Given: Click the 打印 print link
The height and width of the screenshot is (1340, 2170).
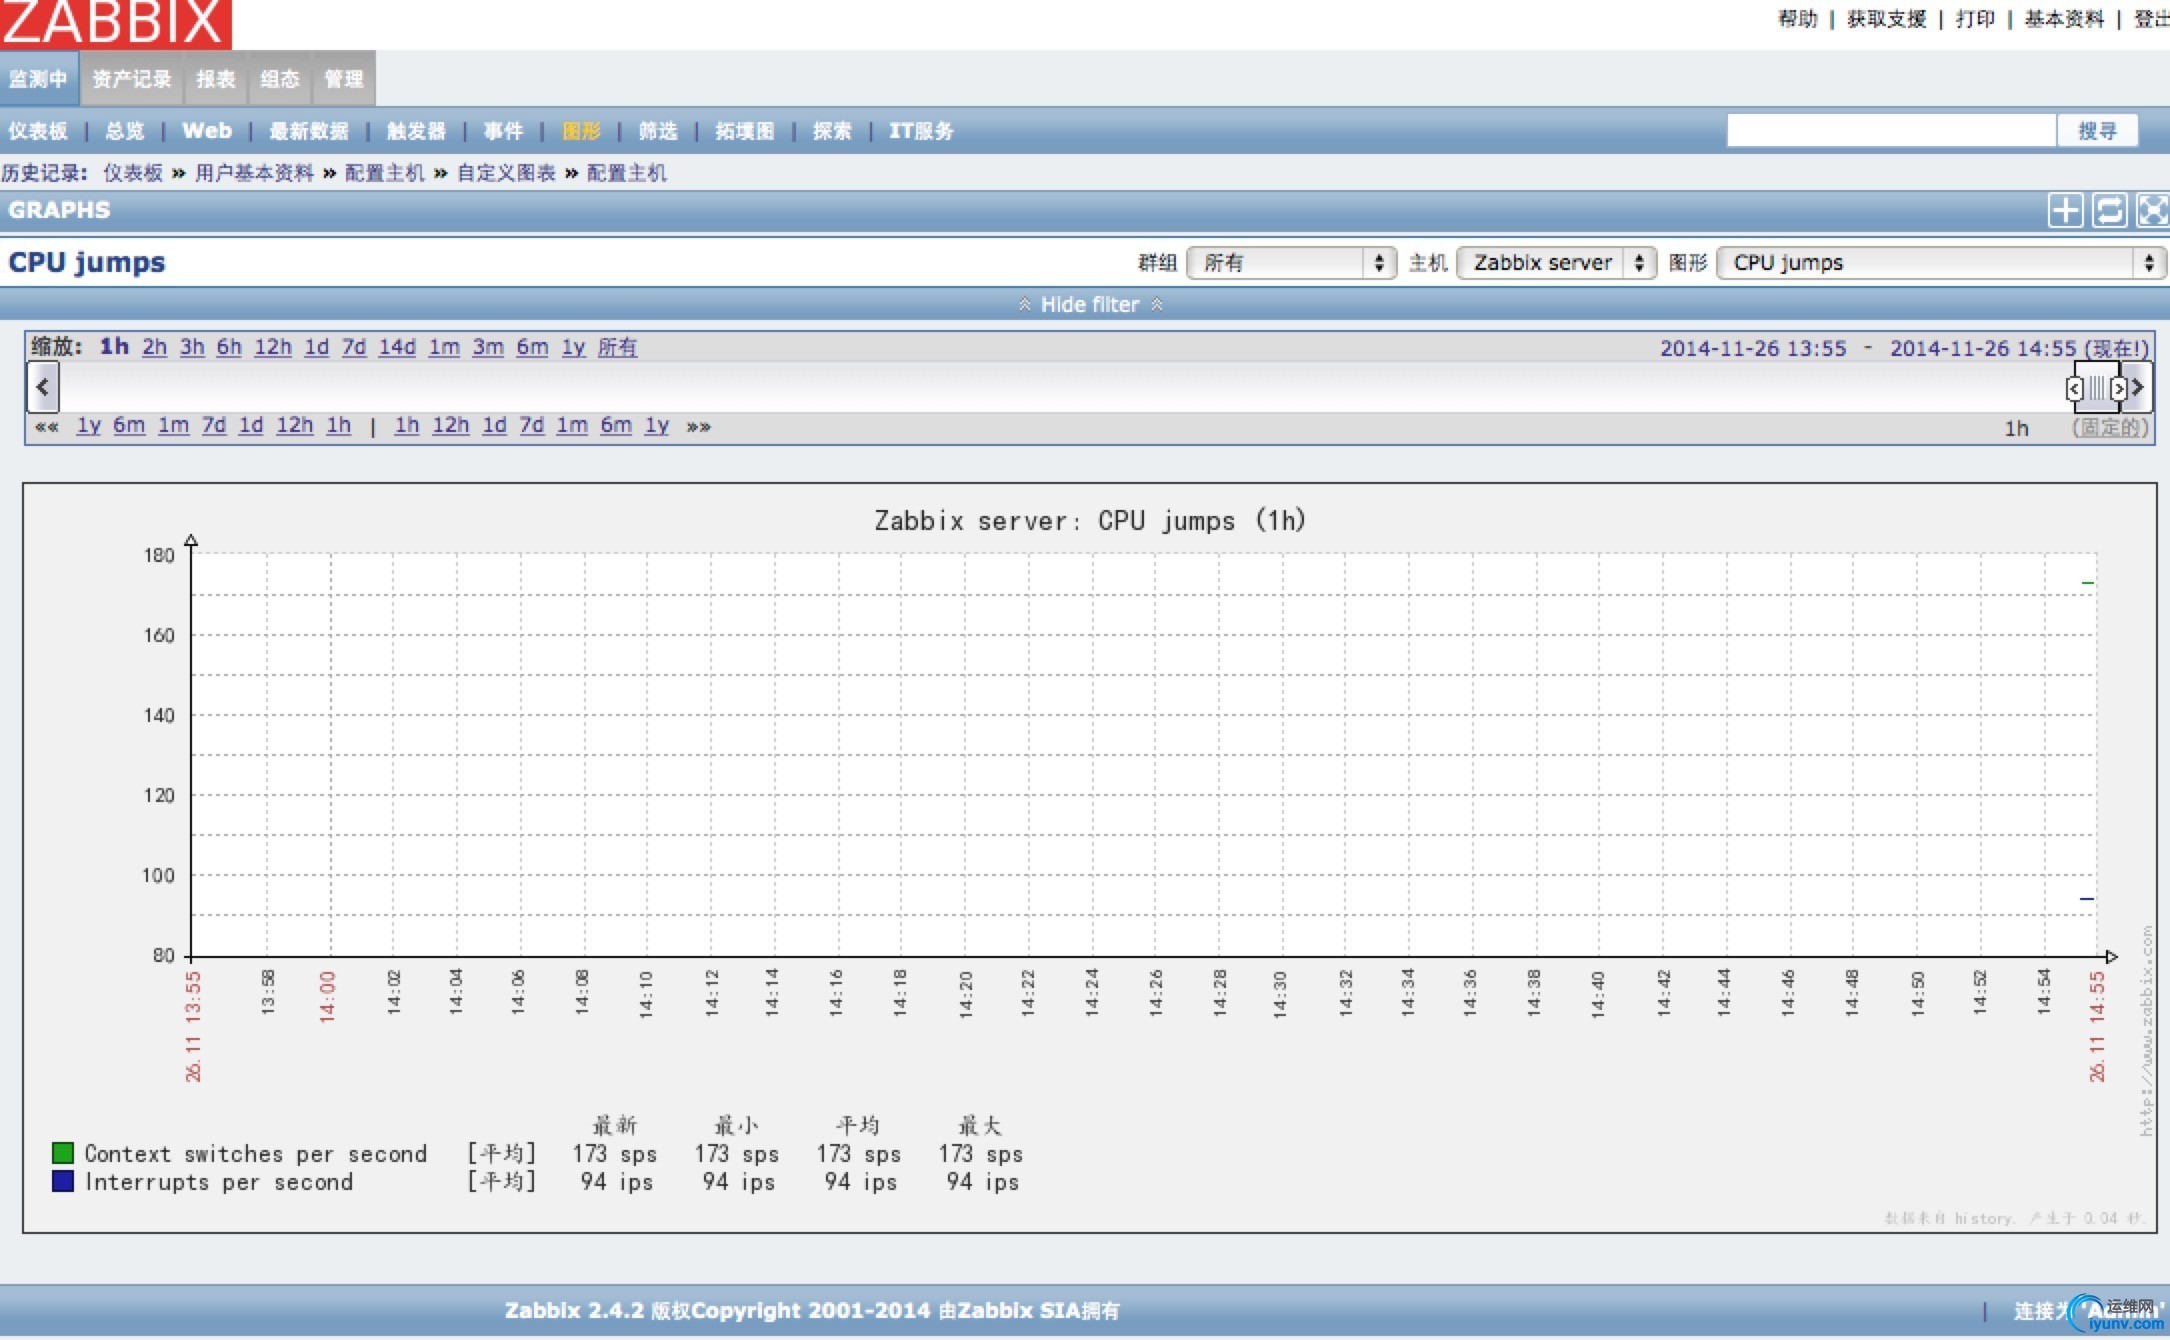Looking at the screenshot, I should 1975,19.
